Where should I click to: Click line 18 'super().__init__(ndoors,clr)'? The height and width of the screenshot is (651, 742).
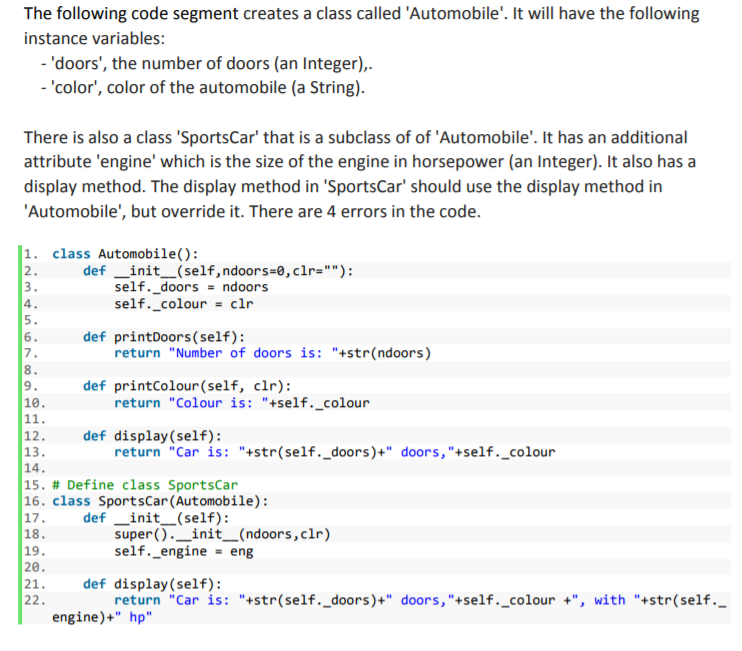(x=222, y=534)
